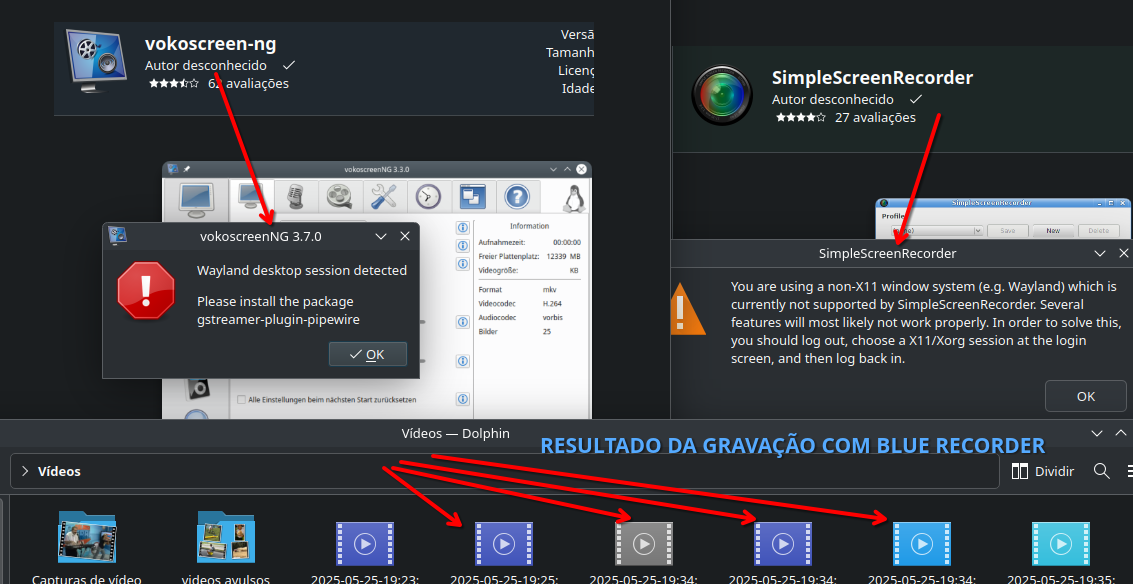Close the SimpleScreenRecorder warning dialog with X

1124,254
